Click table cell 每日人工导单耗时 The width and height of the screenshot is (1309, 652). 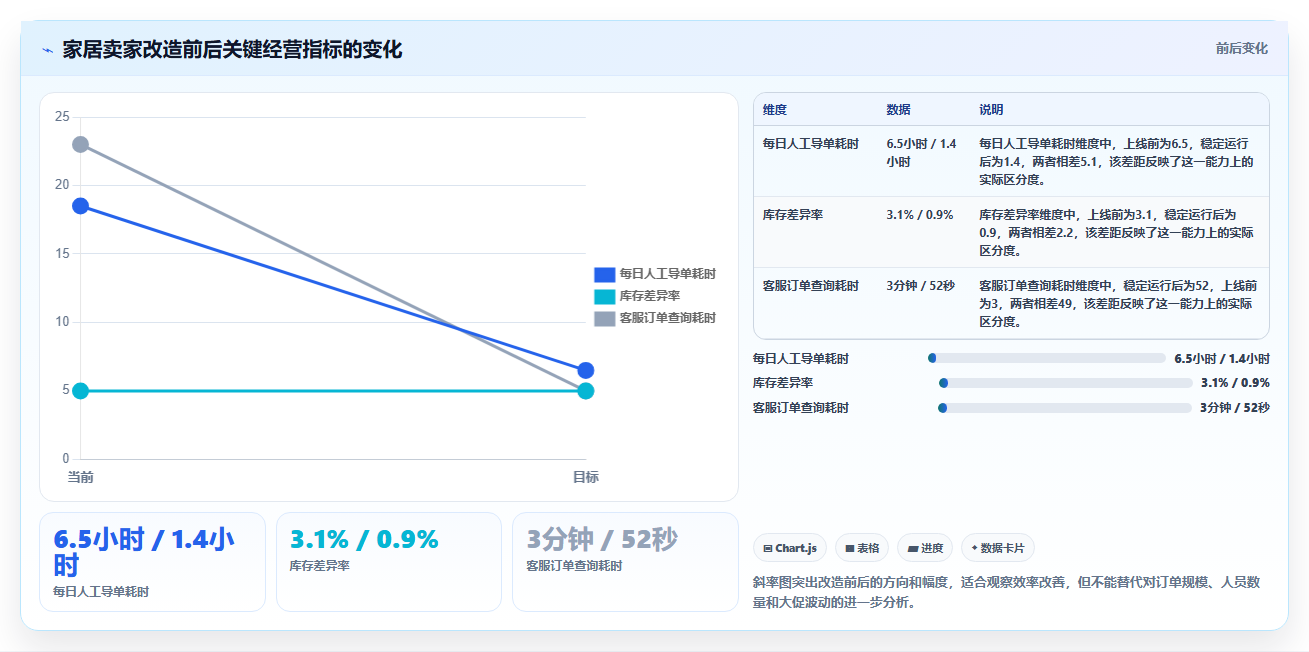811,144
